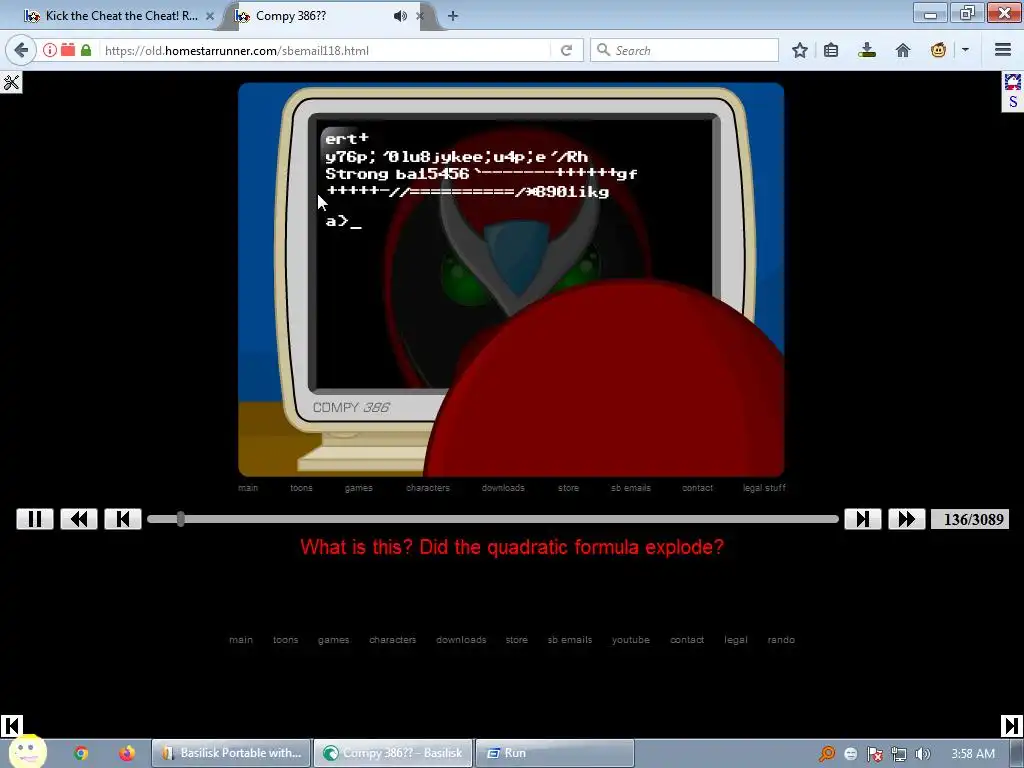Open 'main' in the bottom navigation

tap(241, 640)
